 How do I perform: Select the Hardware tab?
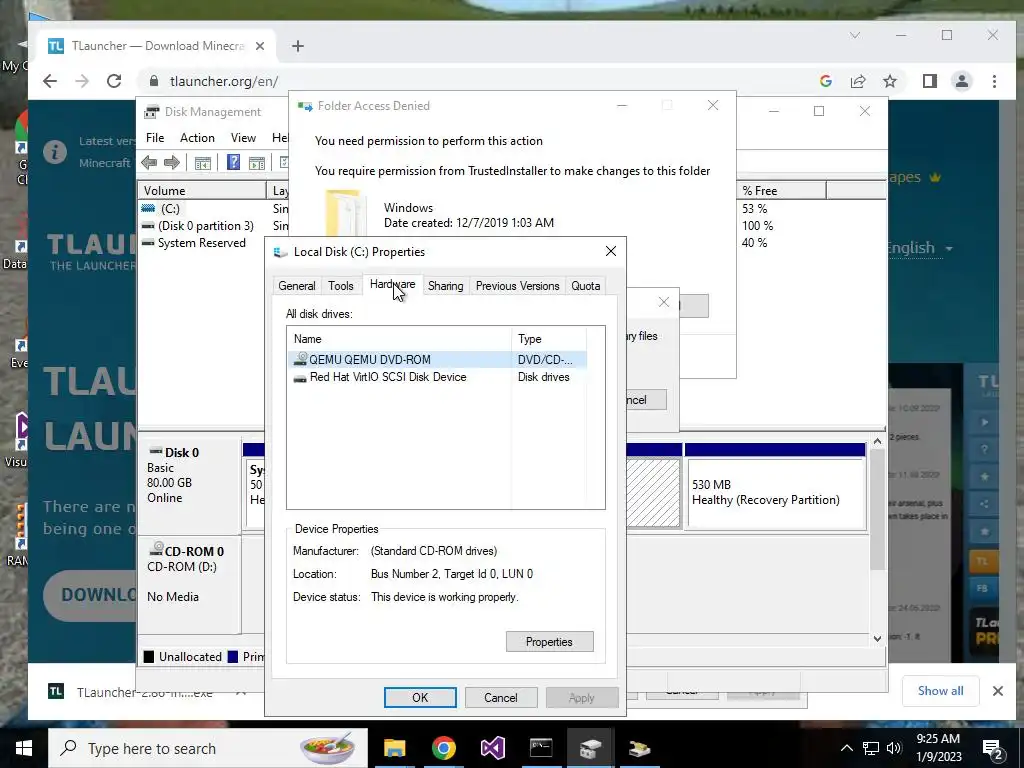392,285
